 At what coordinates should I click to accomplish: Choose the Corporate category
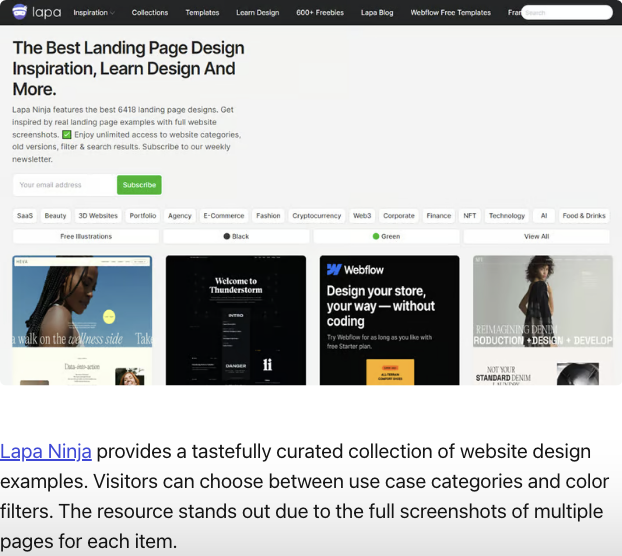(399, 216)
